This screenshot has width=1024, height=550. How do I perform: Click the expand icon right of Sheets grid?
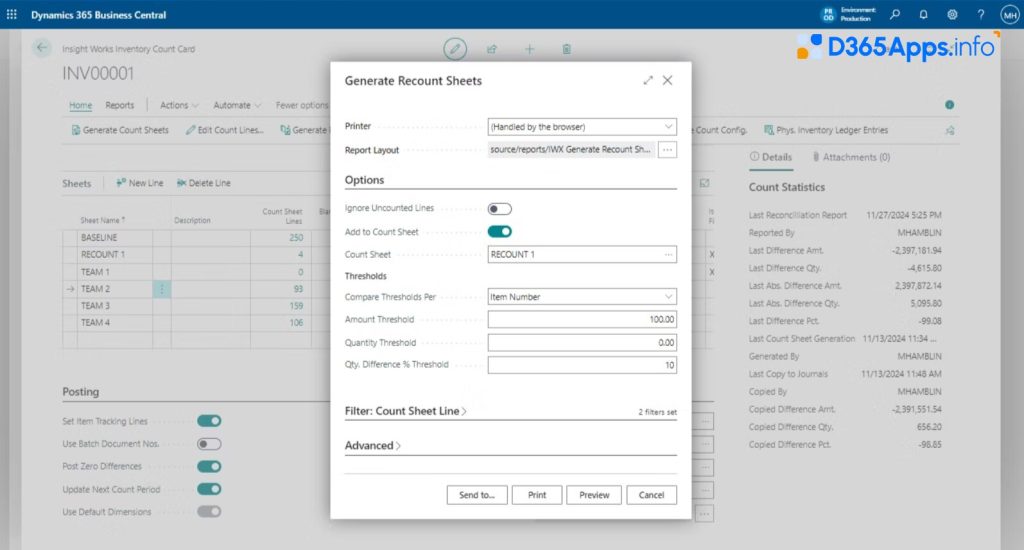point(705,184)
